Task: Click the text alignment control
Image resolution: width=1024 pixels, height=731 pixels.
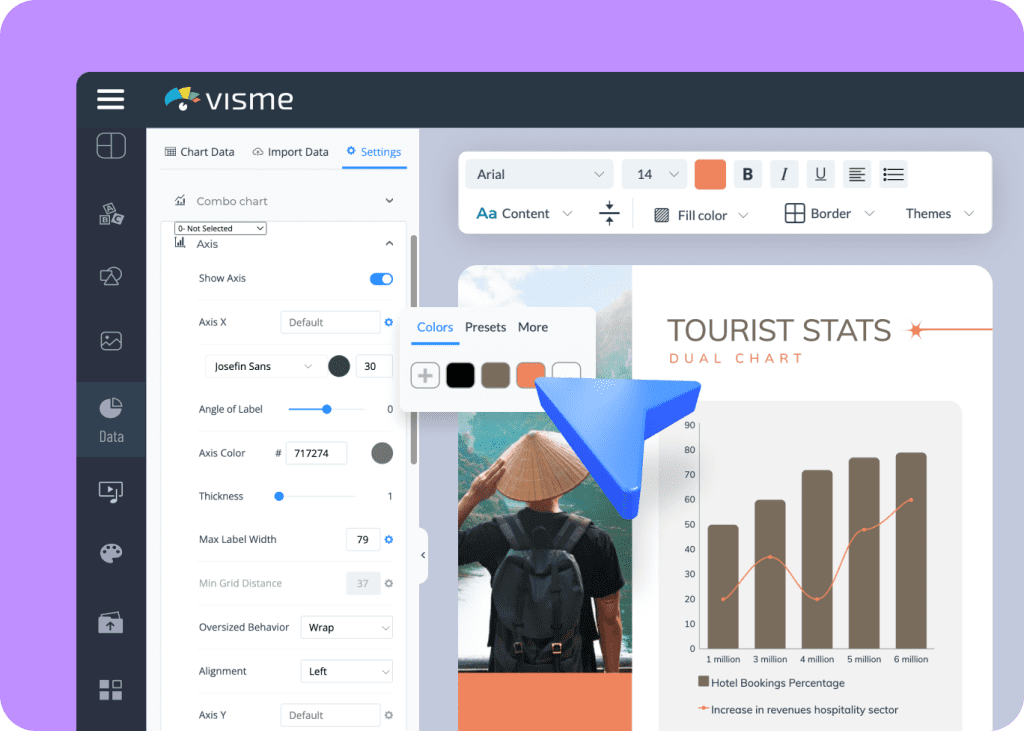Action: 857,174
